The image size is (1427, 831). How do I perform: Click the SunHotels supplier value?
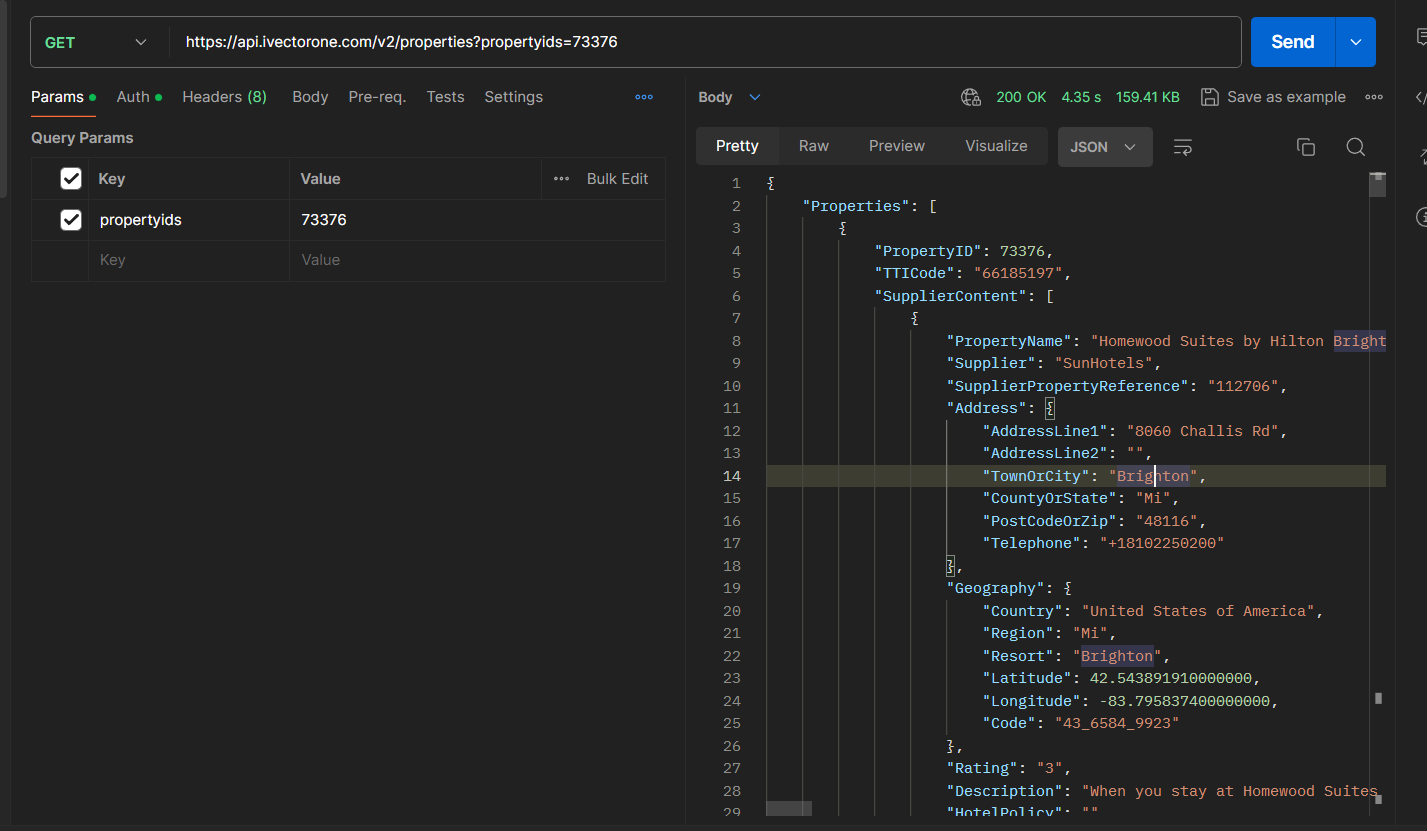(1103, 363)
